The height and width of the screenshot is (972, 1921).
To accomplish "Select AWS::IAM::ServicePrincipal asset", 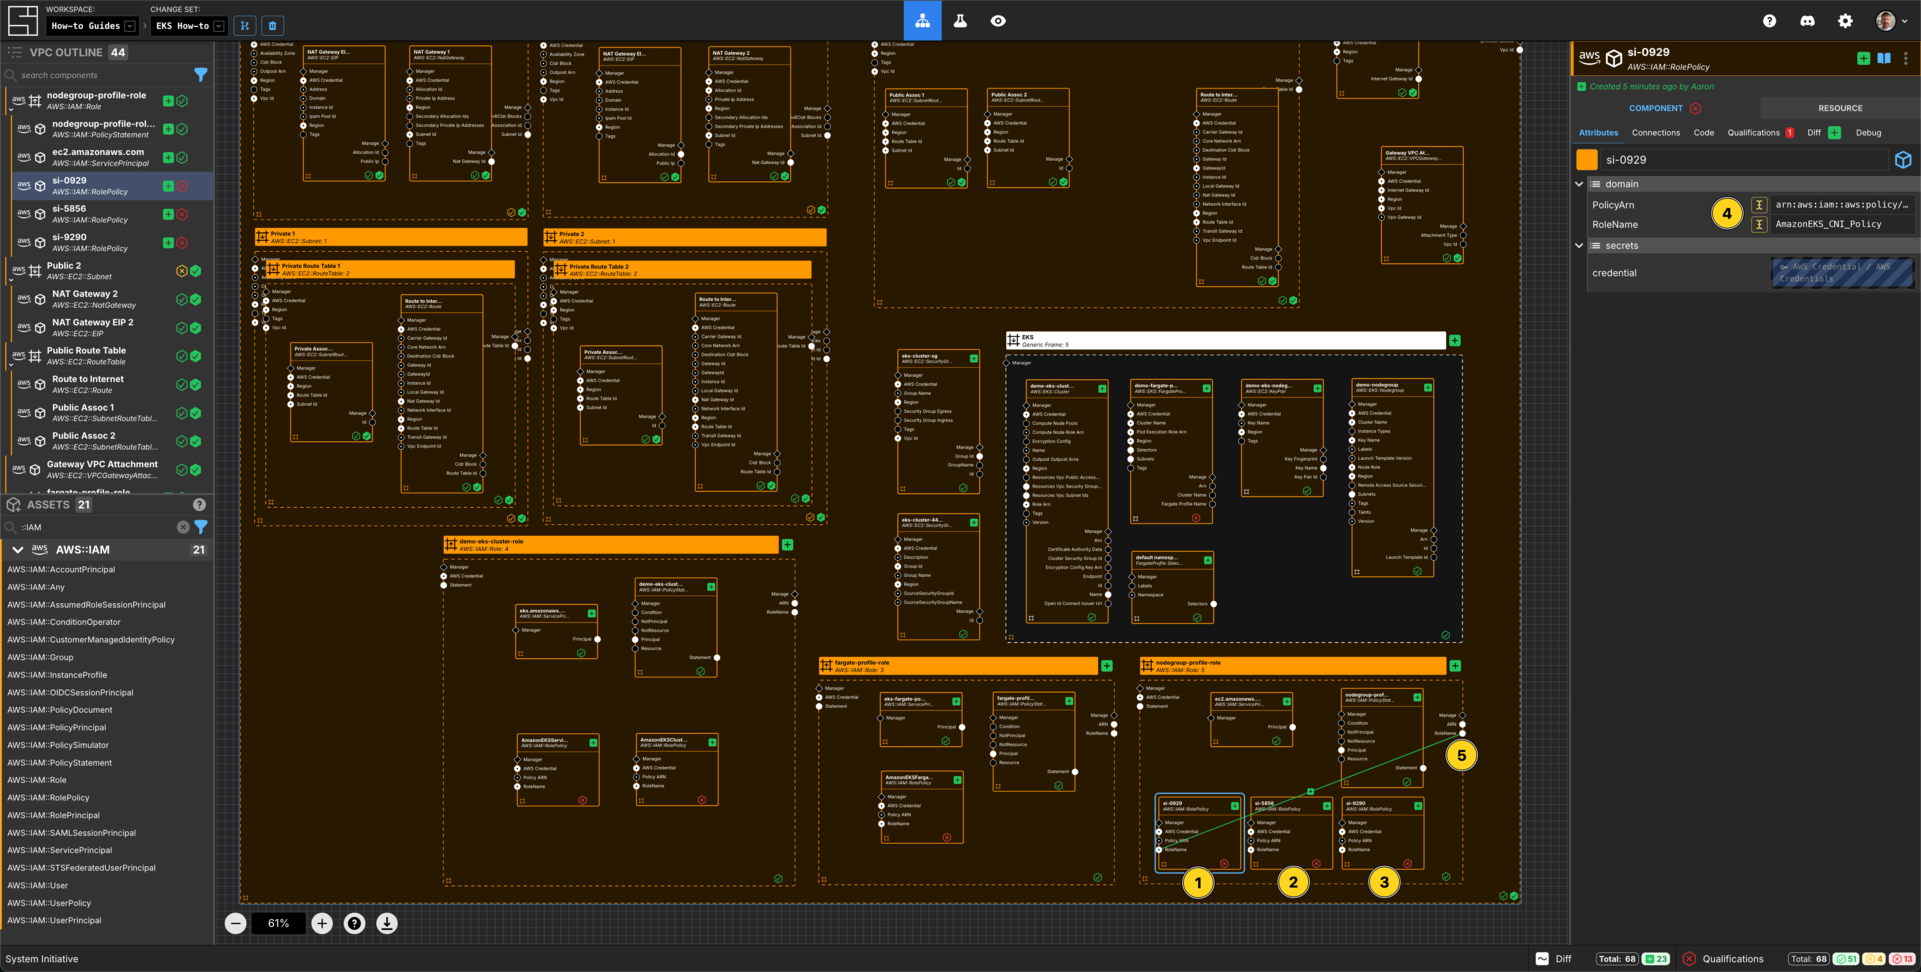I will coord(59,851).
